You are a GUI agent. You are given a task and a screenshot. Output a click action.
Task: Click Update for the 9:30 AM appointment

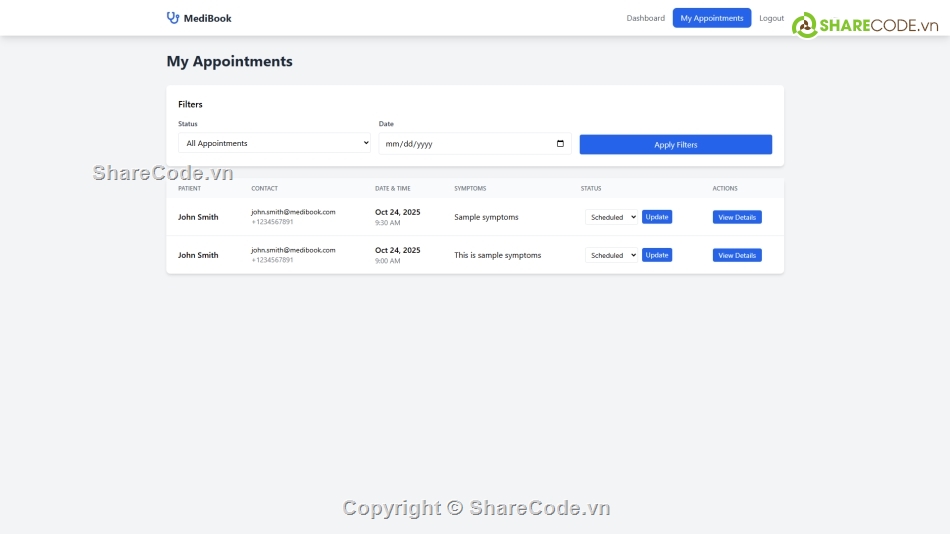click(x=656, y=217)
